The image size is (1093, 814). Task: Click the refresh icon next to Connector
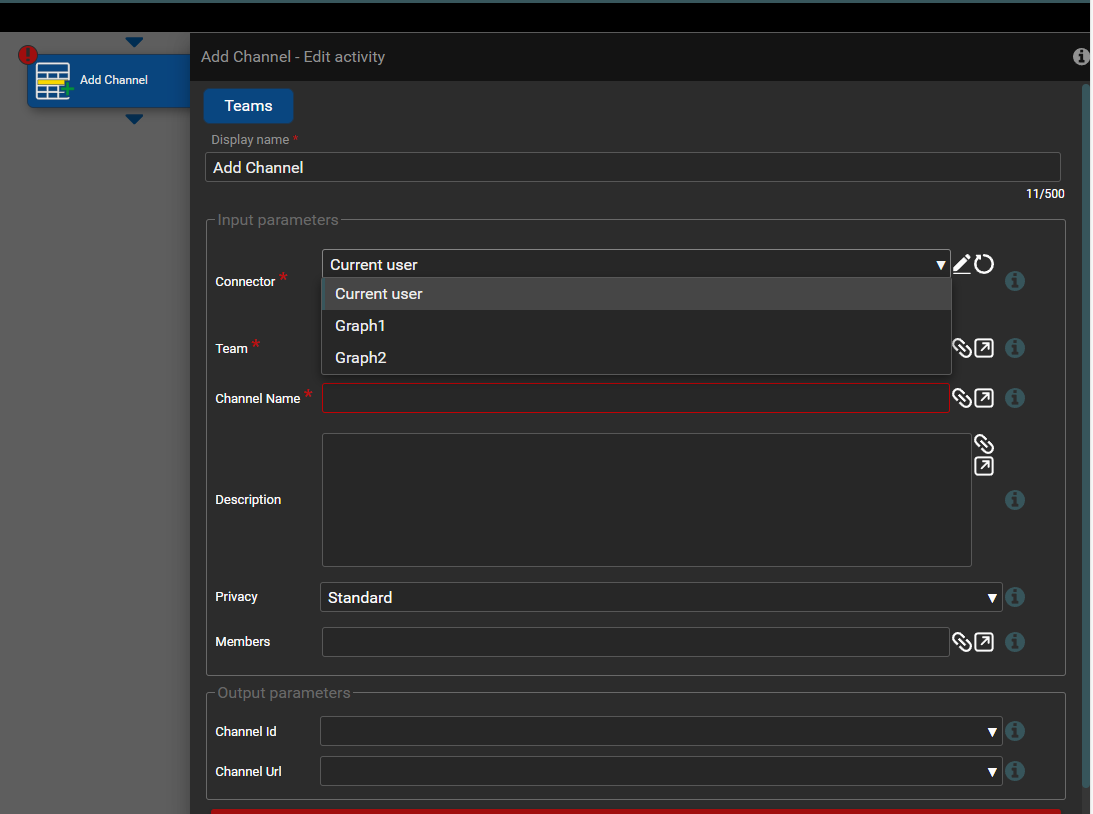tap(984, 264)
